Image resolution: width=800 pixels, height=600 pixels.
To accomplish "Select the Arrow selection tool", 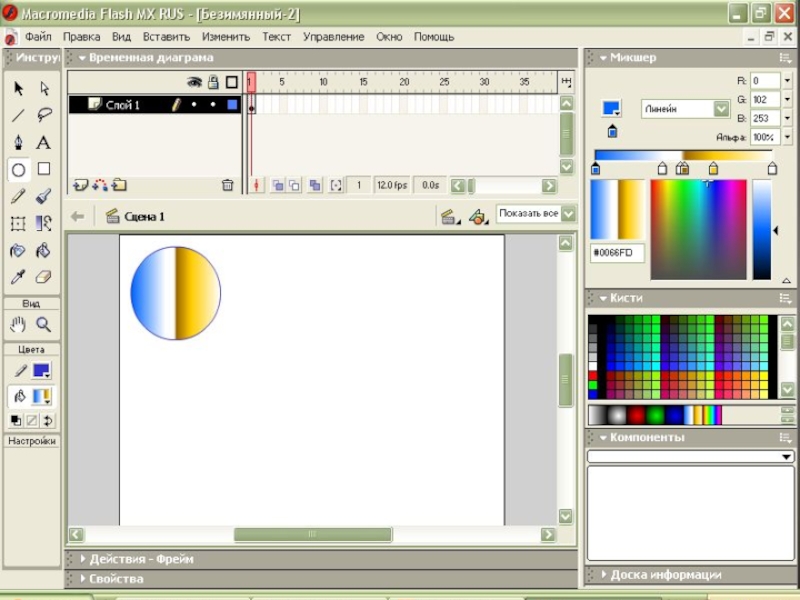I will click(18, 88).
